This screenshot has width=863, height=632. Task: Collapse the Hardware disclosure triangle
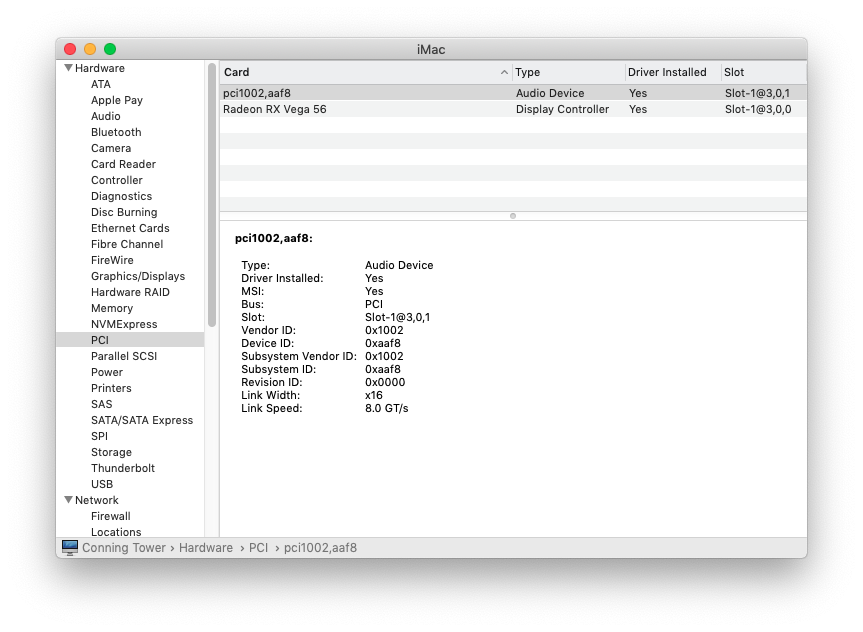(x=68, y=68)
